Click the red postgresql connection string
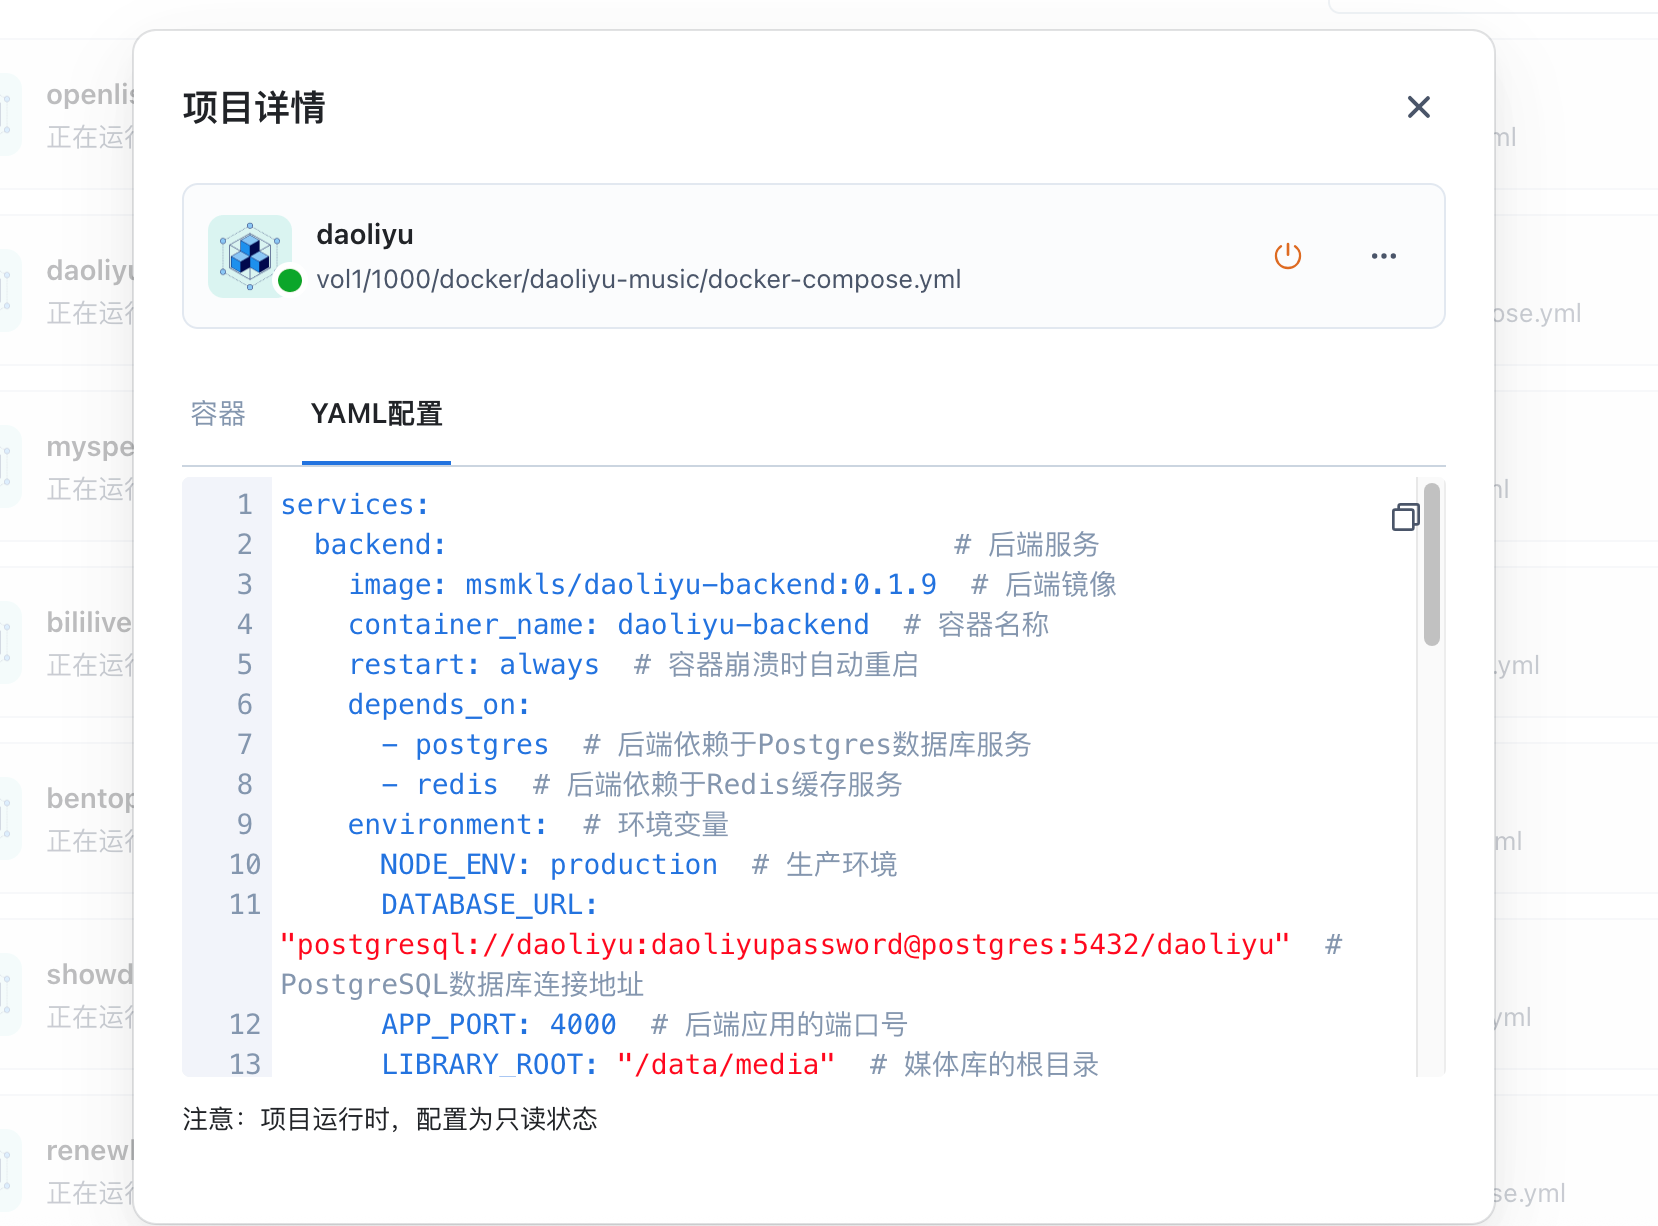The height and width of the screenshot is (1226, 1658). tap(785, 945)
